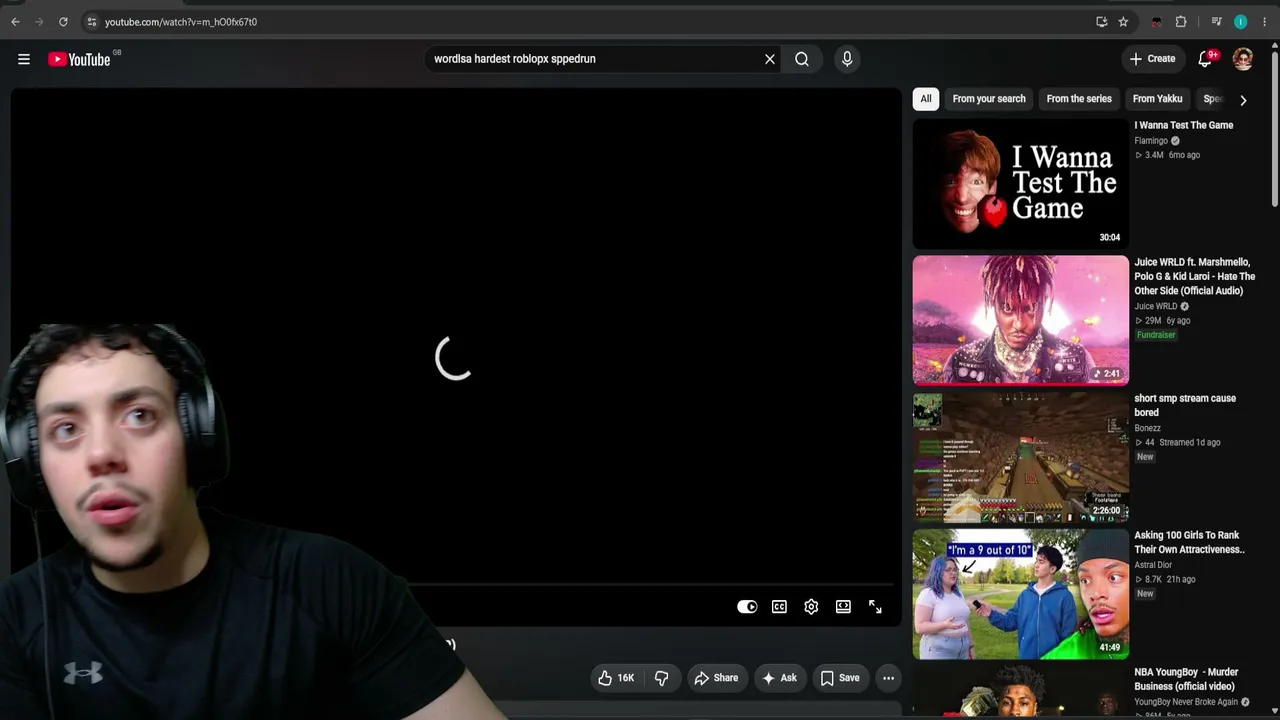This screenshot has width=1280, height=720.
Task: View site information icon in the address bar
Action: pyautogui.click(x=91, y=22)
